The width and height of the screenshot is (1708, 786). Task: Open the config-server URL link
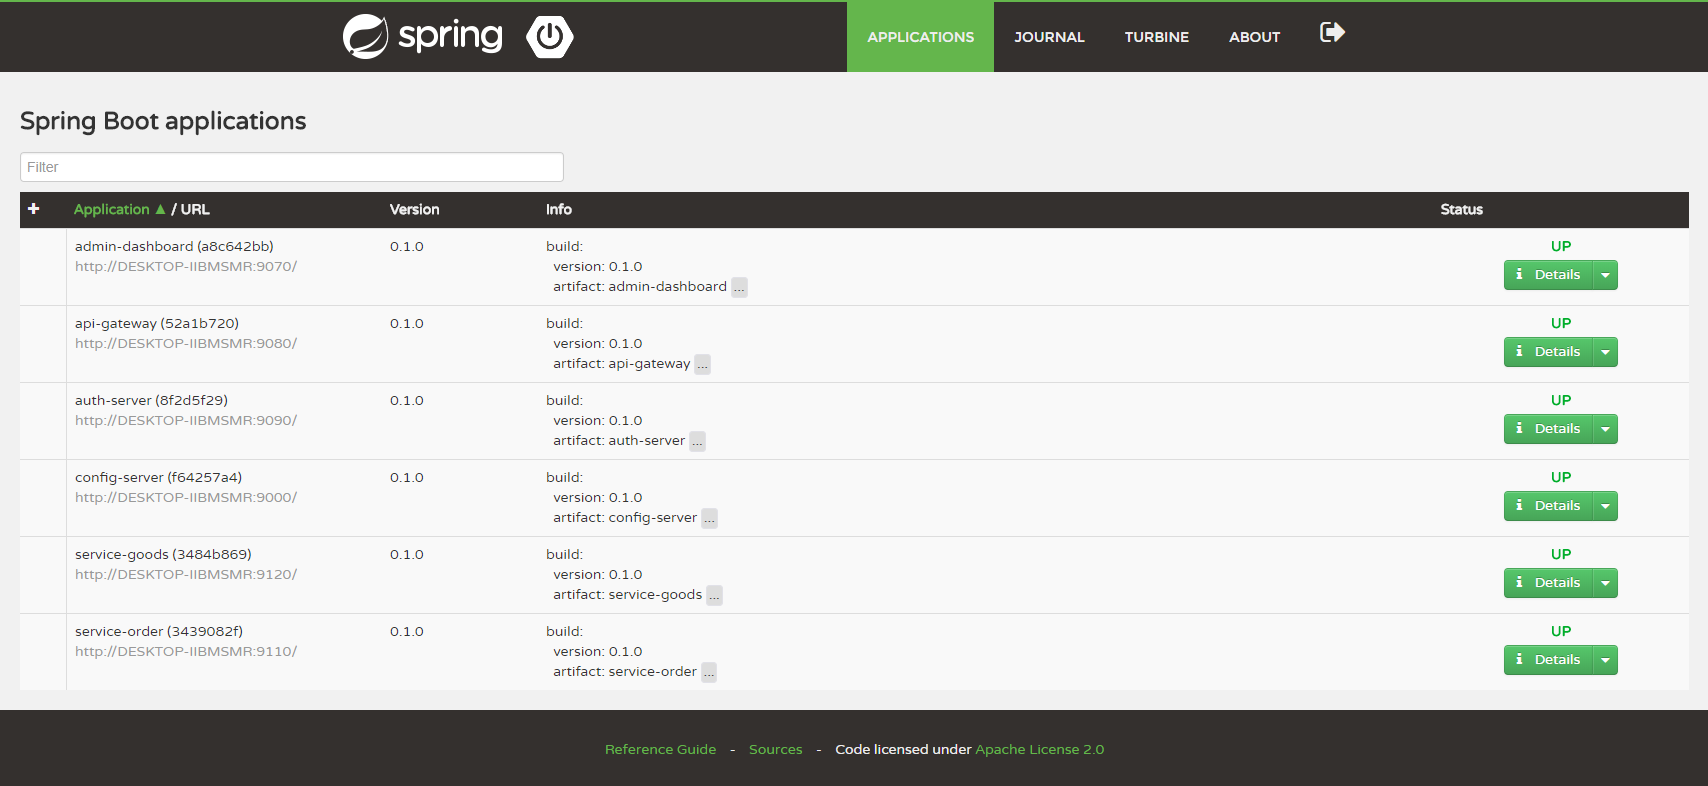pos(186,498)
